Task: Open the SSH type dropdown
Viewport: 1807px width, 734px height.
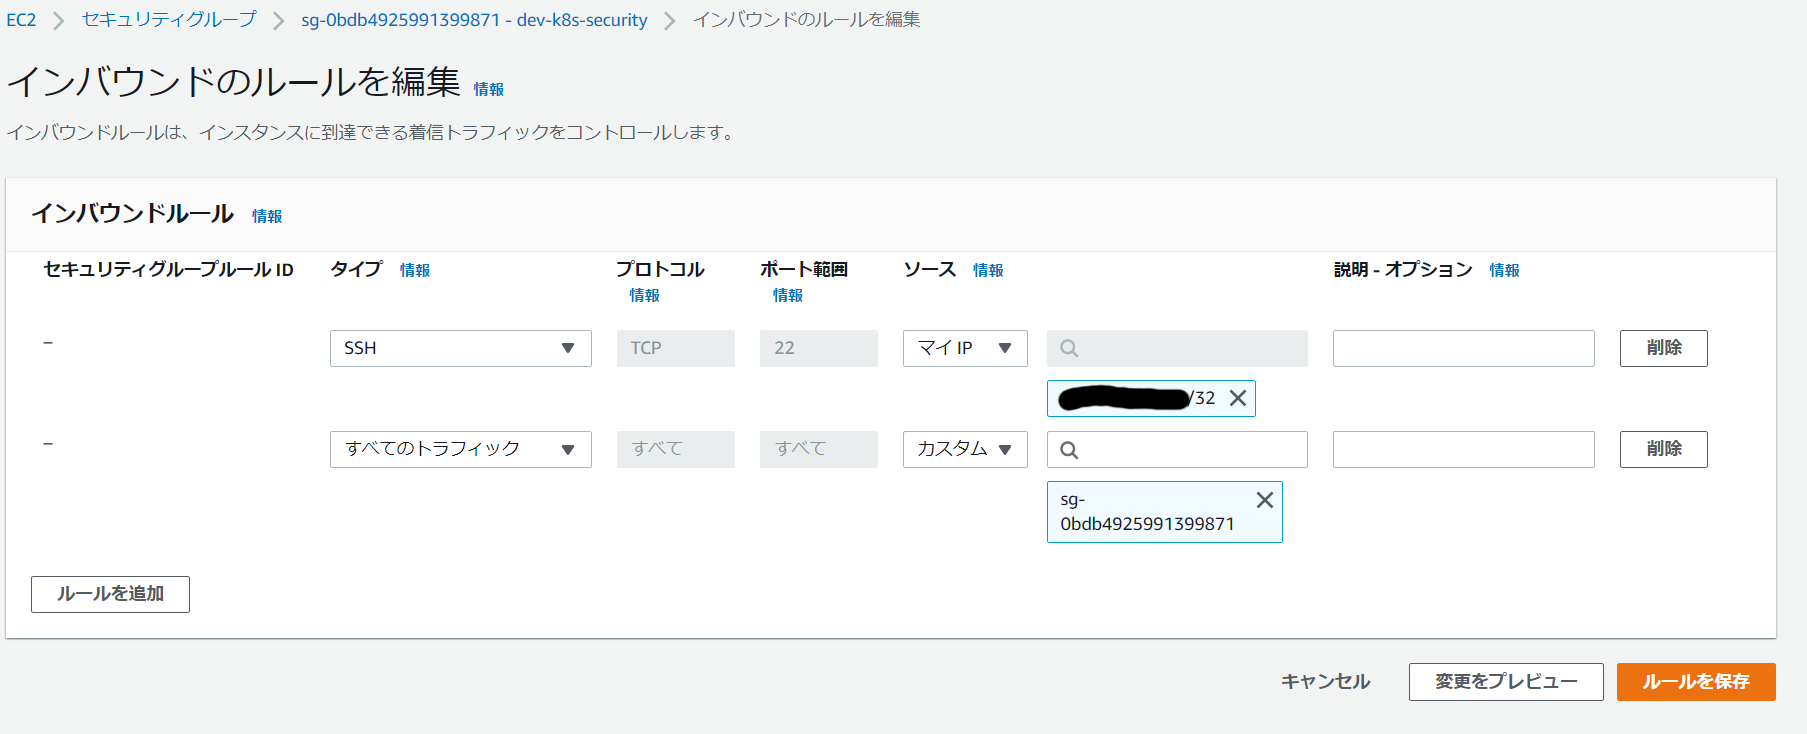Action: pyautogui.click(x=460, y=348)
